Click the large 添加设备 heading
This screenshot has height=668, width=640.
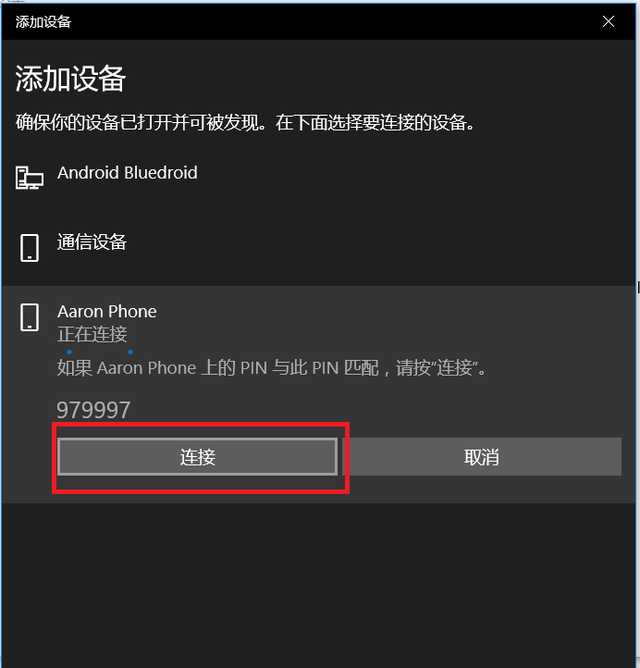70,79
